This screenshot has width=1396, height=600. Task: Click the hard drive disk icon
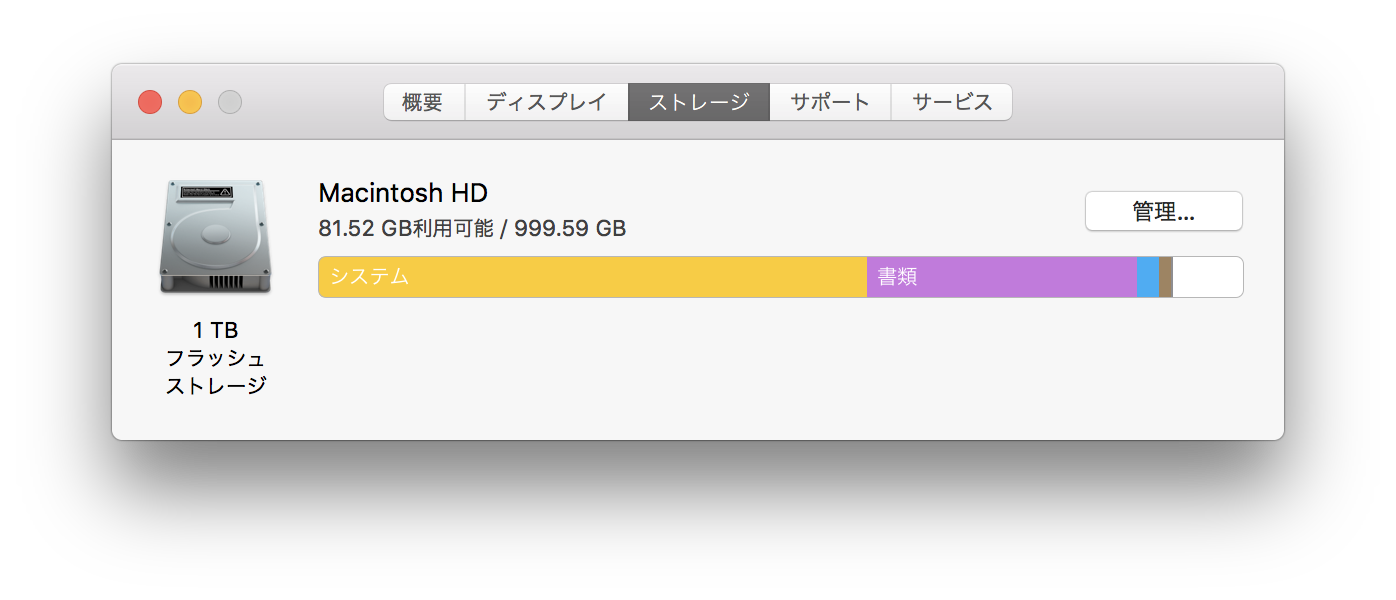pyautogui.click(x=215, y=236)
